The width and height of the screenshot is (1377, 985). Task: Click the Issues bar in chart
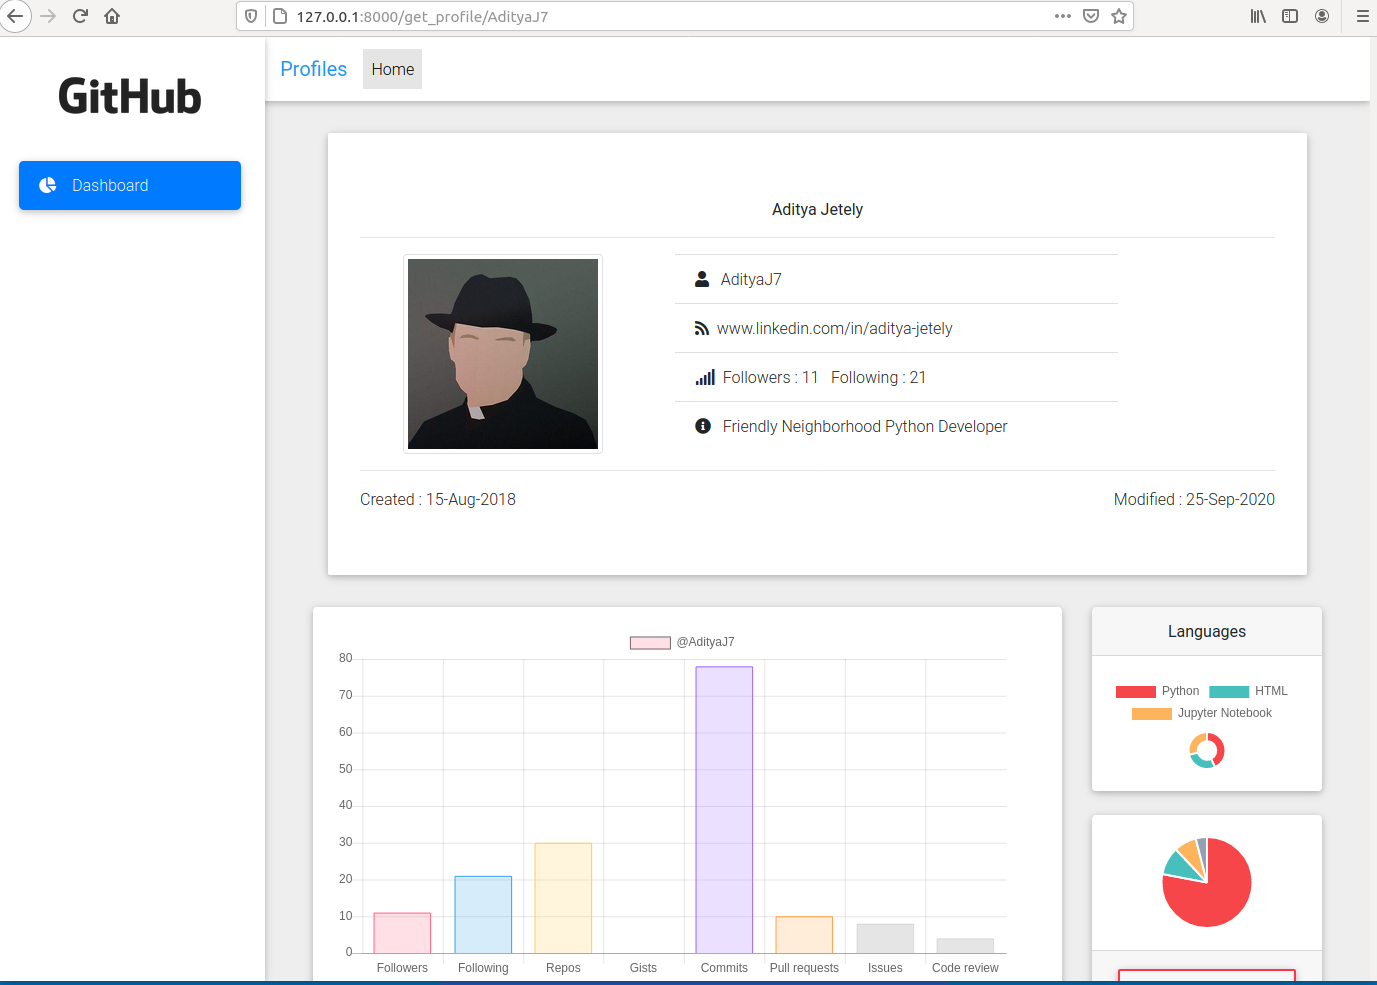[x=885, y=938]
